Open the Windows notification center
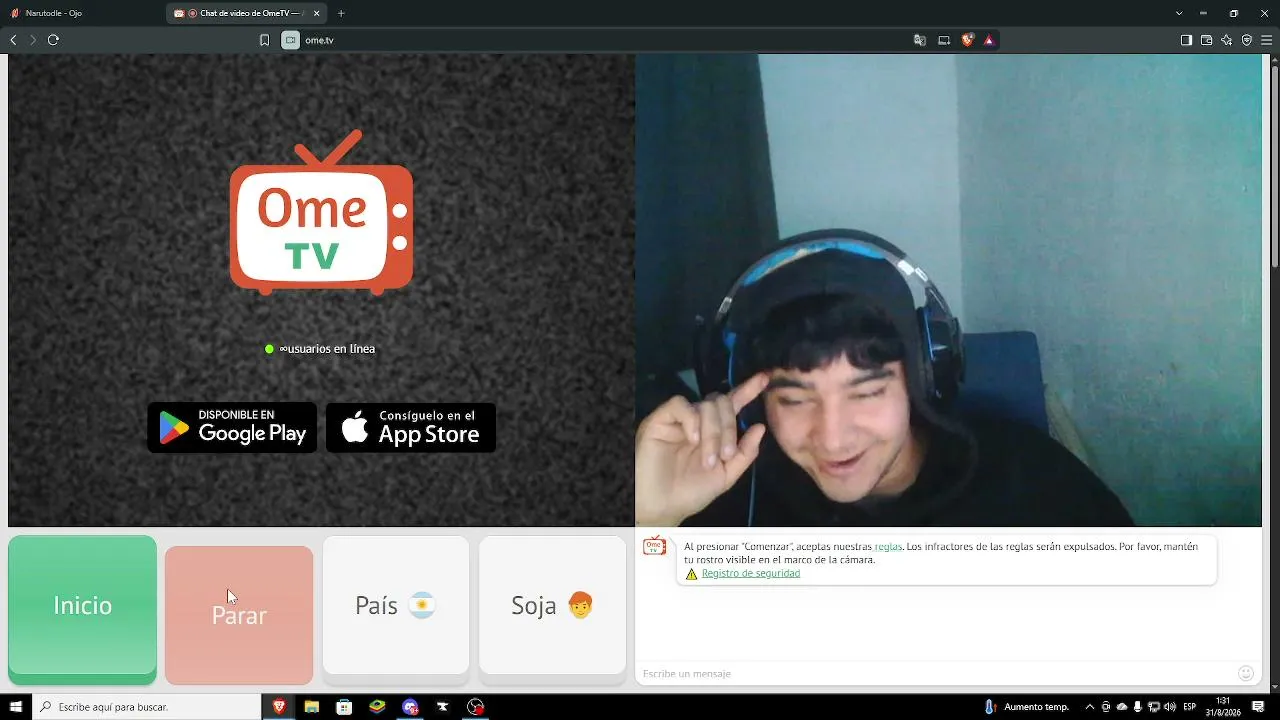Image resolution: width=1280 pixels, height=720 pixels. tap(1258, 707)
